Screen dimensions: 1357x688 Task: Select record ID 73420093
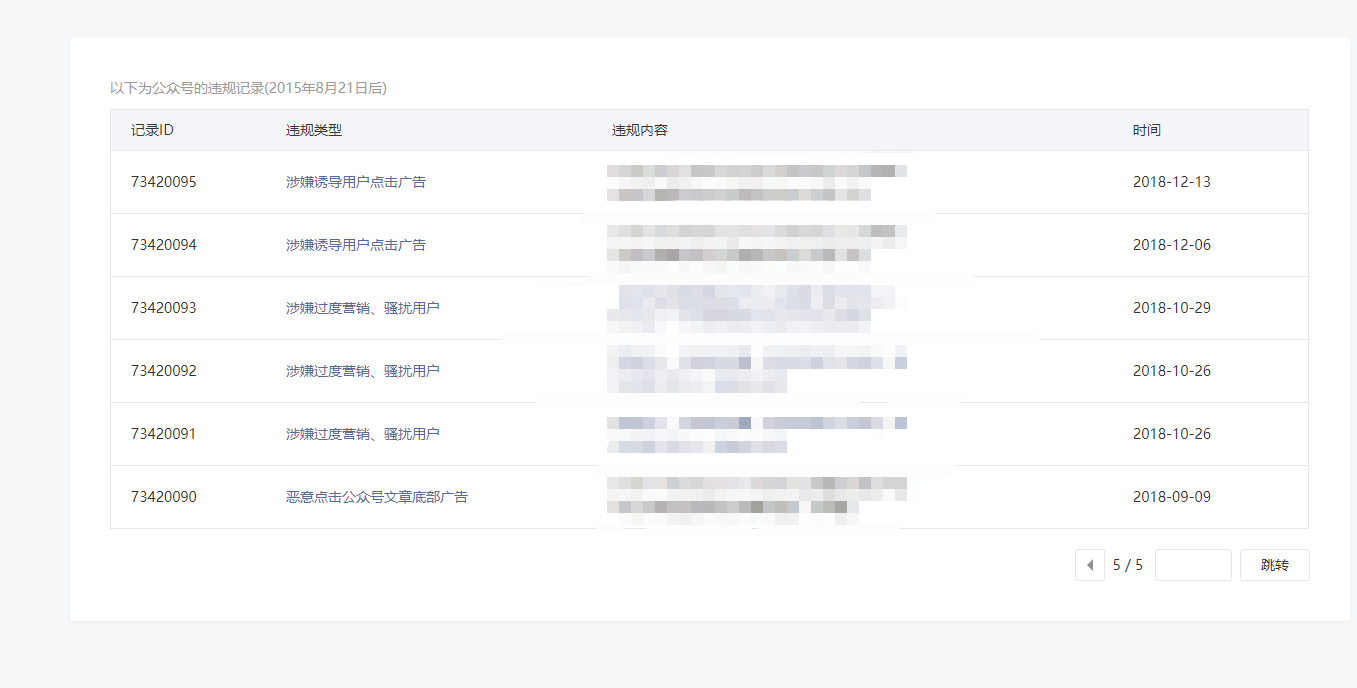click(164, 308)
